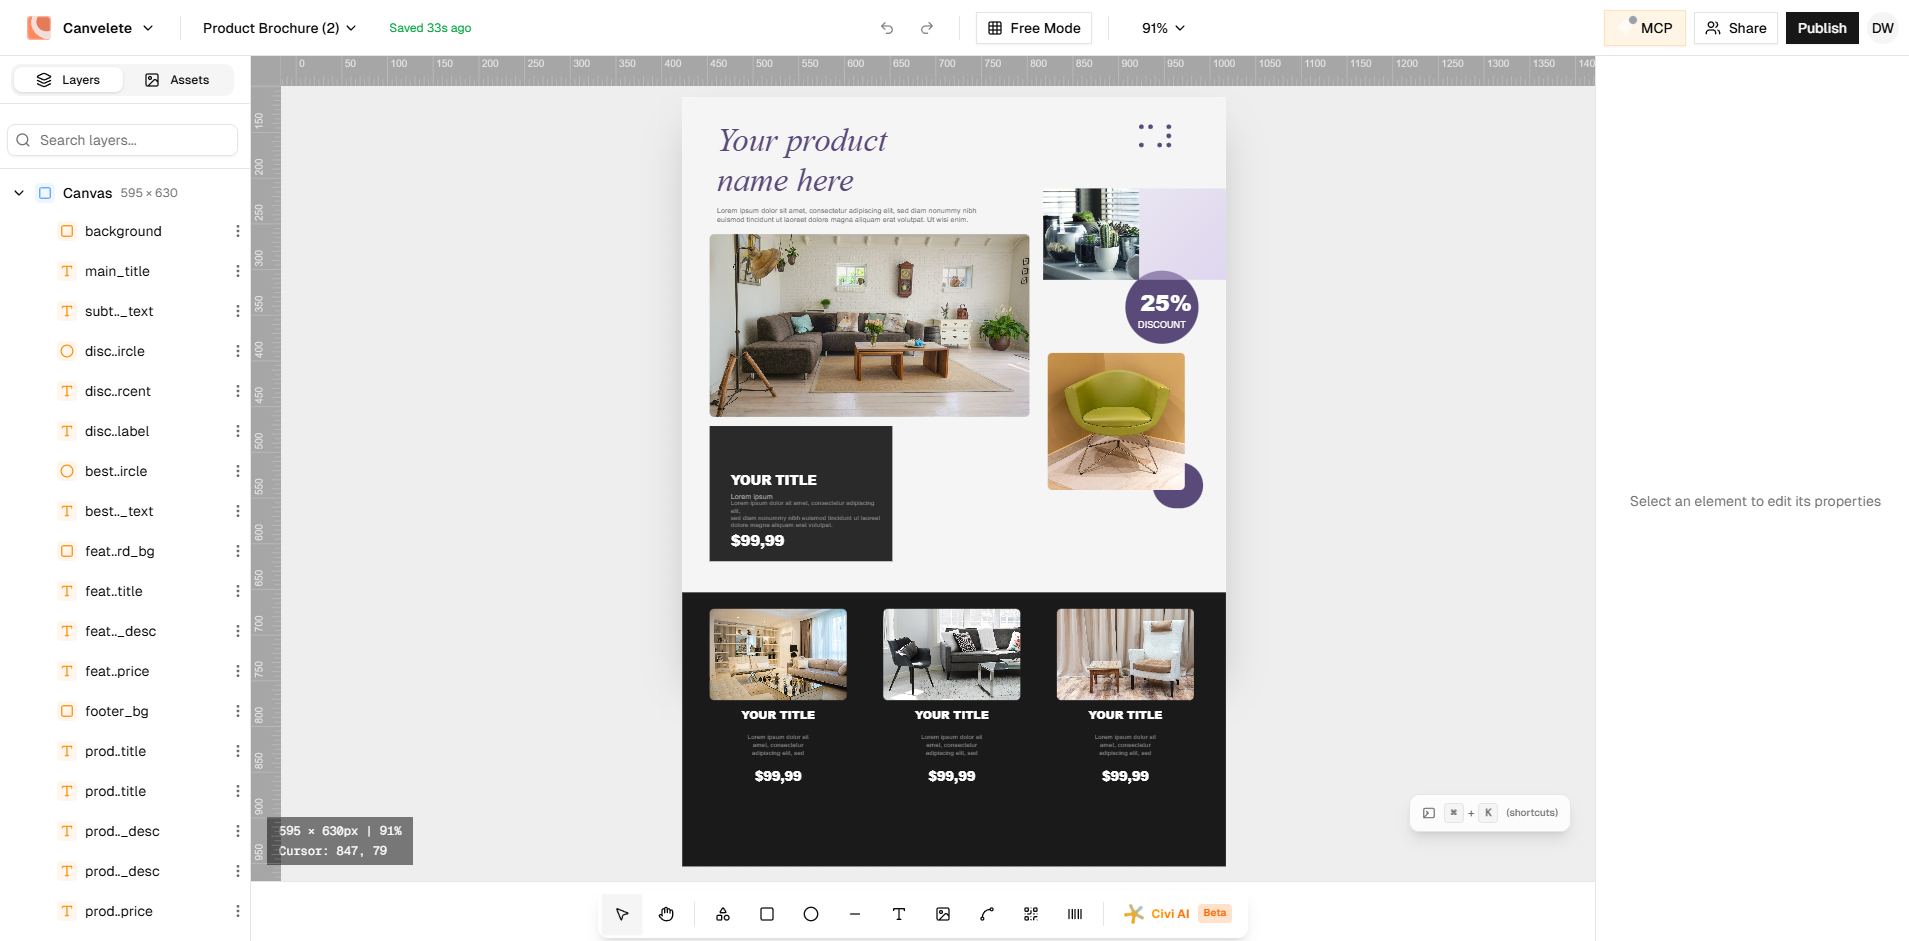Click the Search layers input field

[x=122, y=140]
